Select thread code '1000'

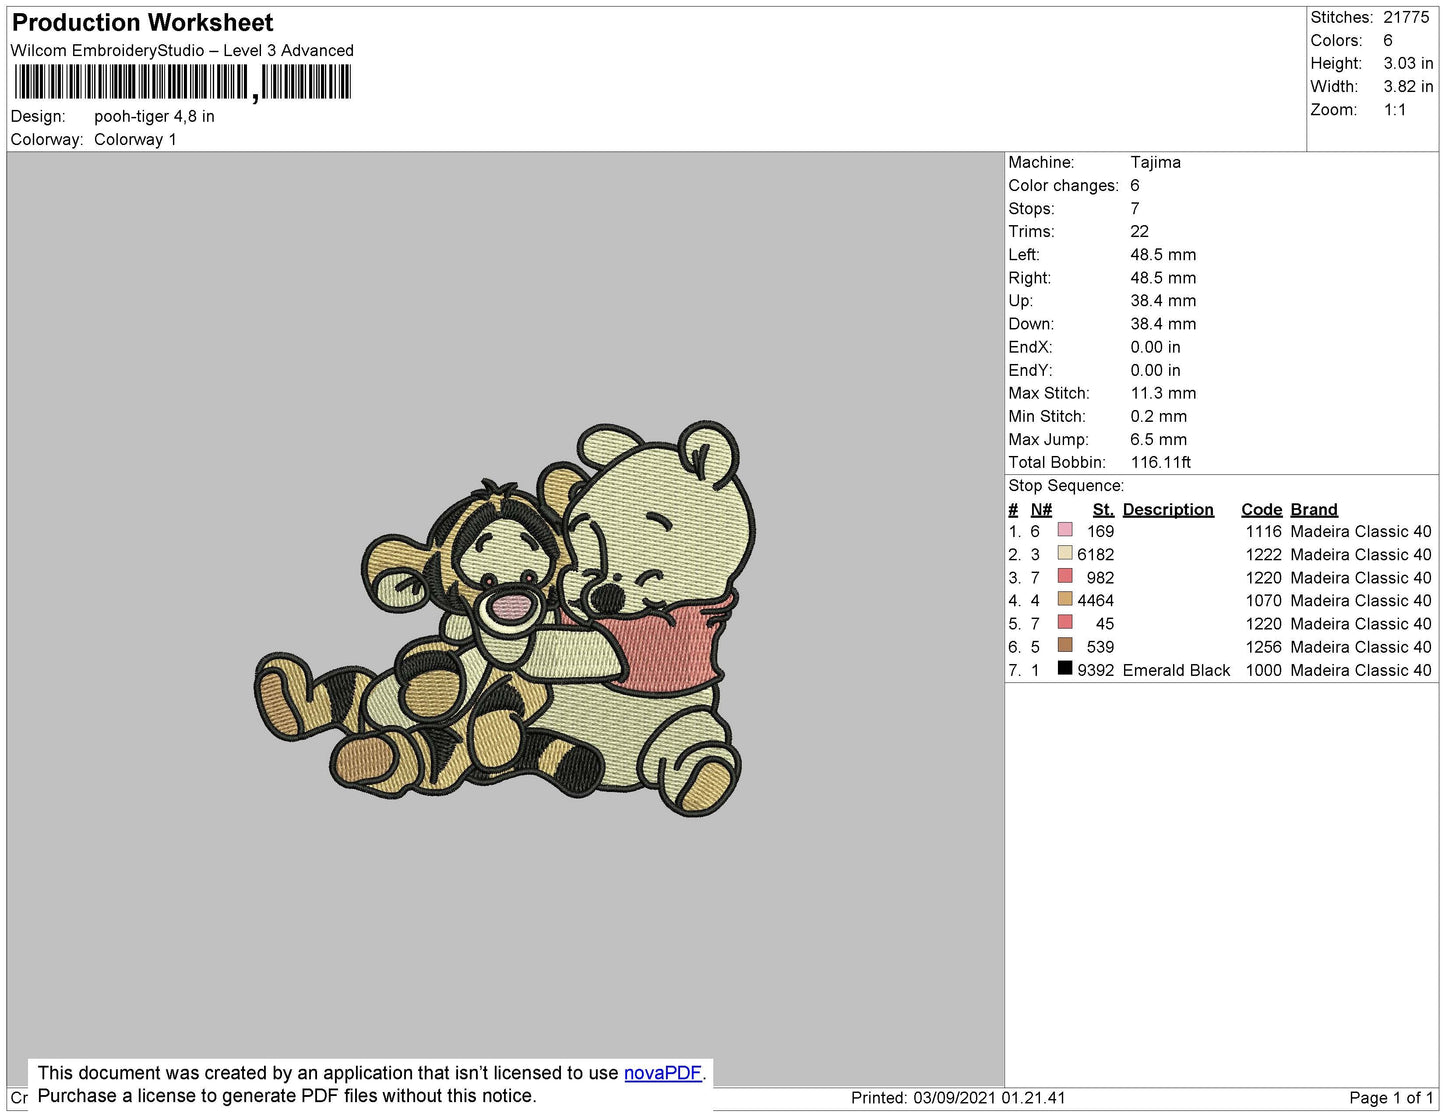(x=1264, y=670)
